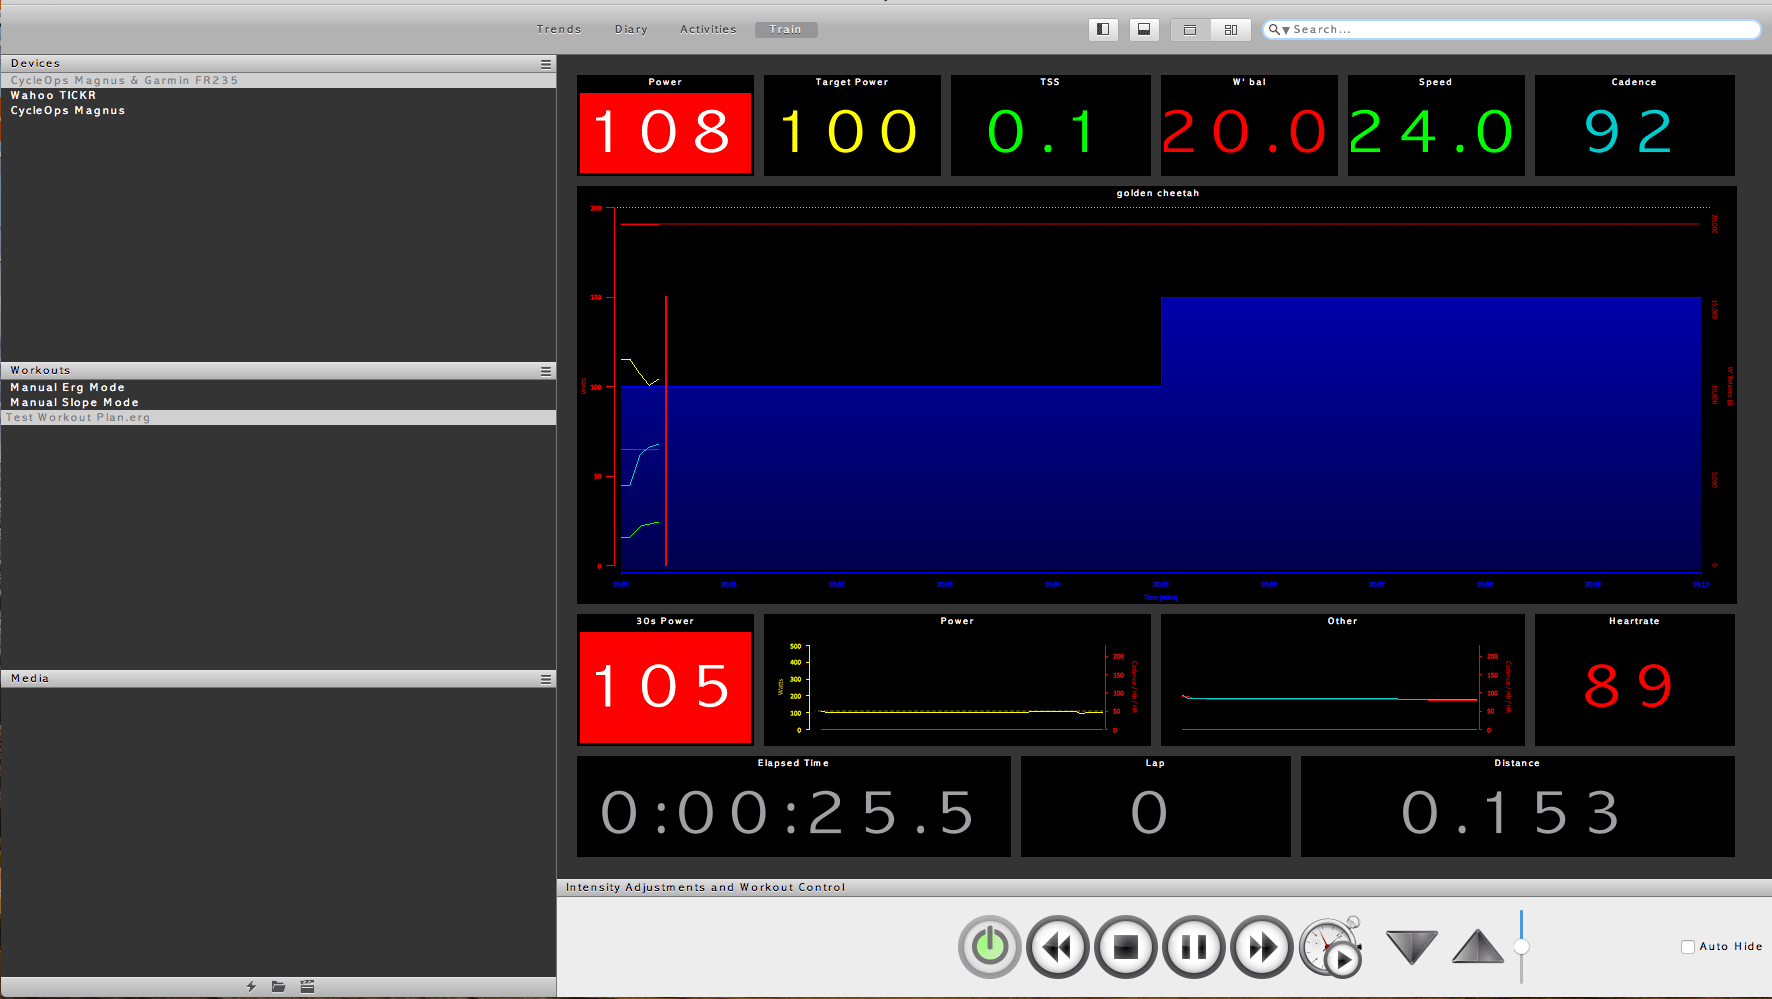
Task: Open the Devices panel menu
Action: coord(546,63)
